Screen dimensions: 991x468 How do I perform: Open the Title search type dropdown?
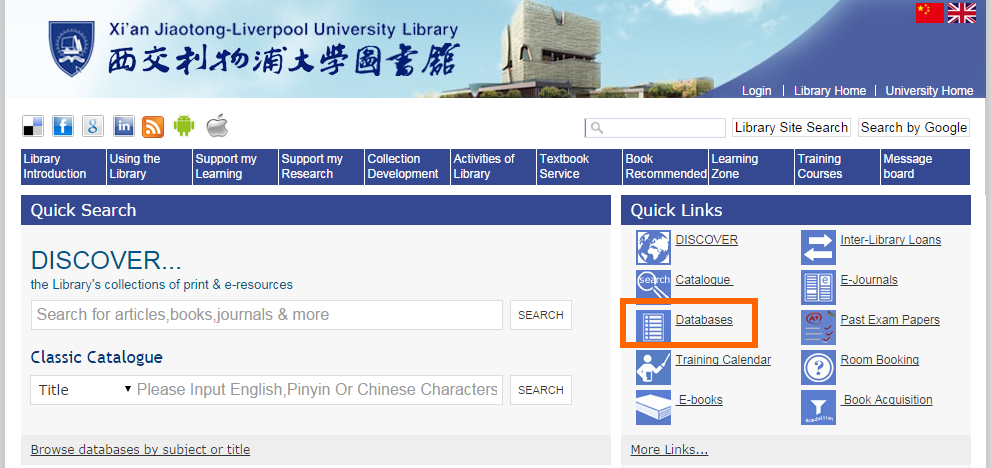pyautogui.click(x=83, y=390)
